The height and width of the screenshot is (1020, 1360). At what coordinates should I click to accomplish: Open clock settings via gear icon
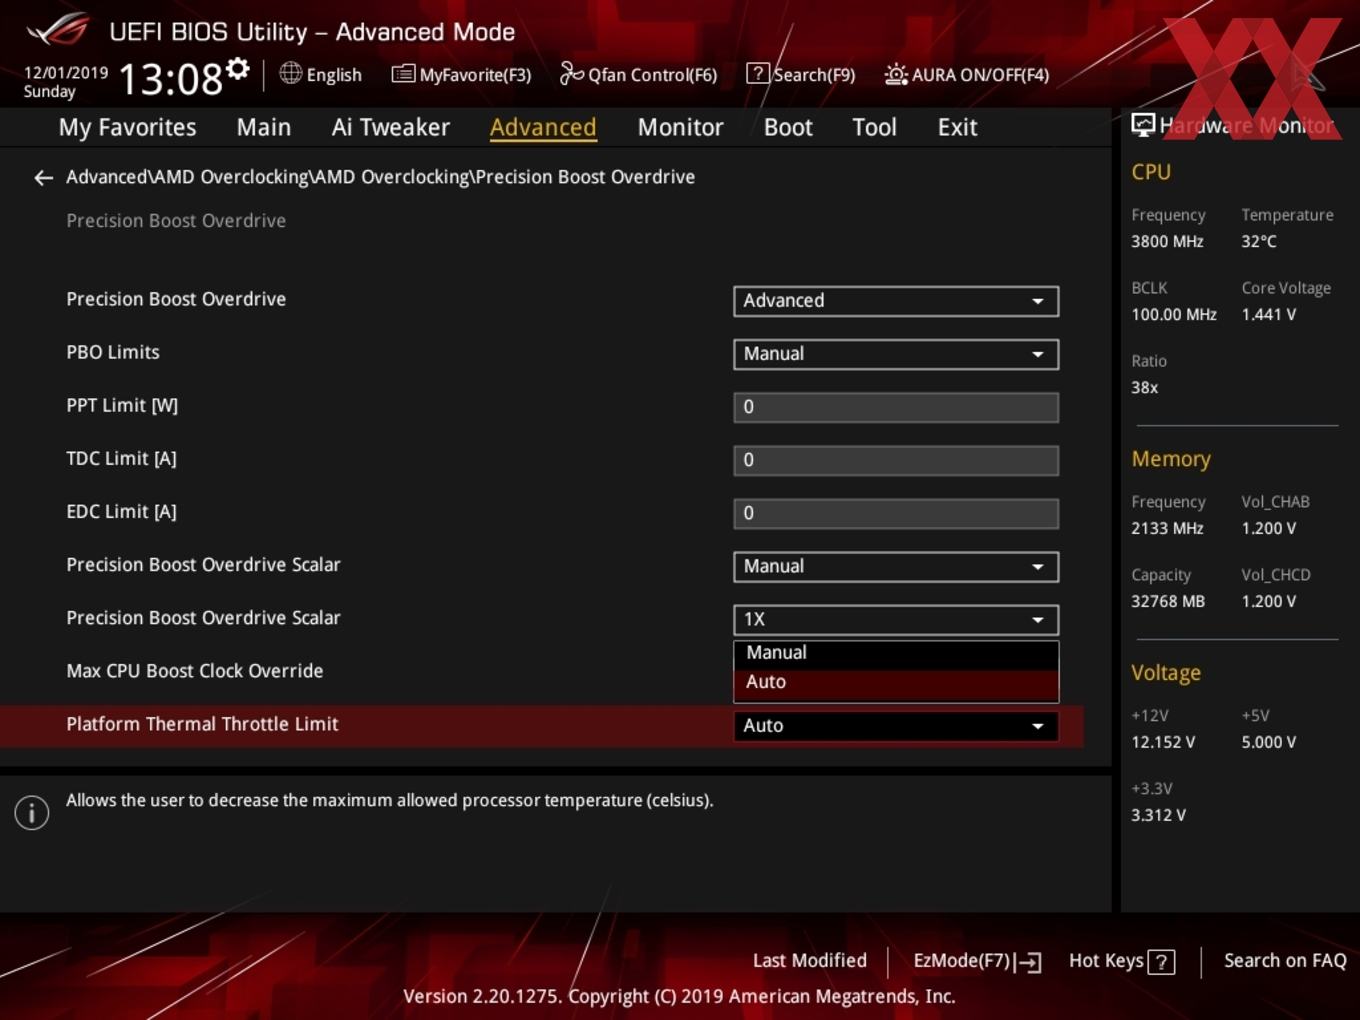[237, 68]
